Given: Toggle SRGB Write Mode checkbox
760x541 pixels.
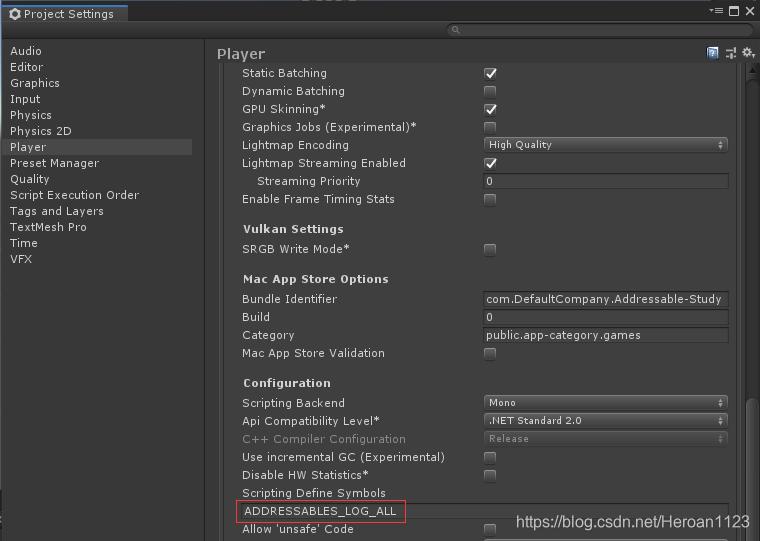Looking at the screenshot, I should 490,250.
